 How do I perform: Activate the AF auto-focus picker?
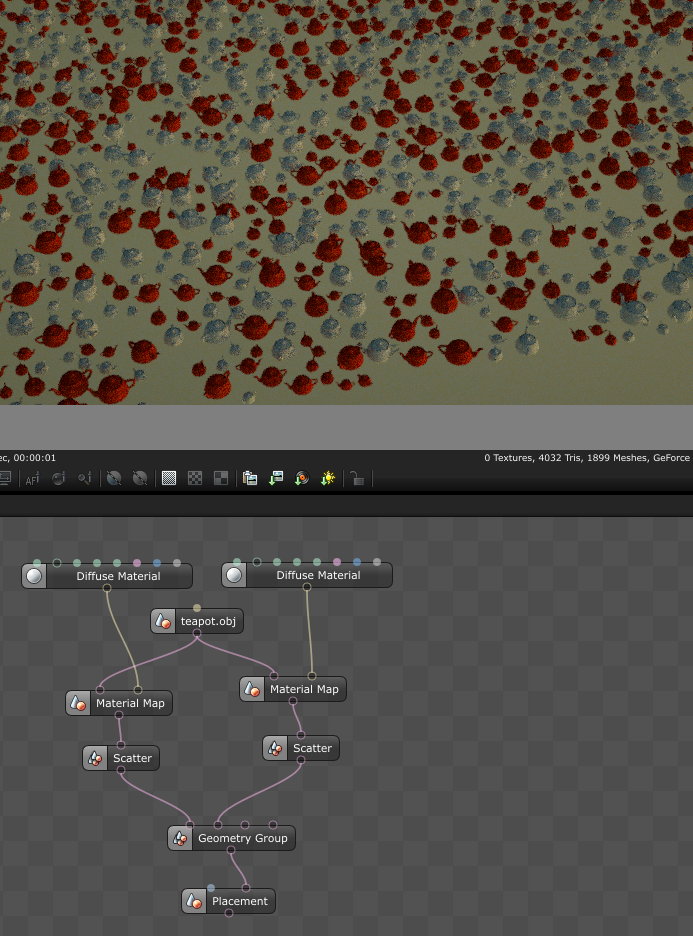32,478
